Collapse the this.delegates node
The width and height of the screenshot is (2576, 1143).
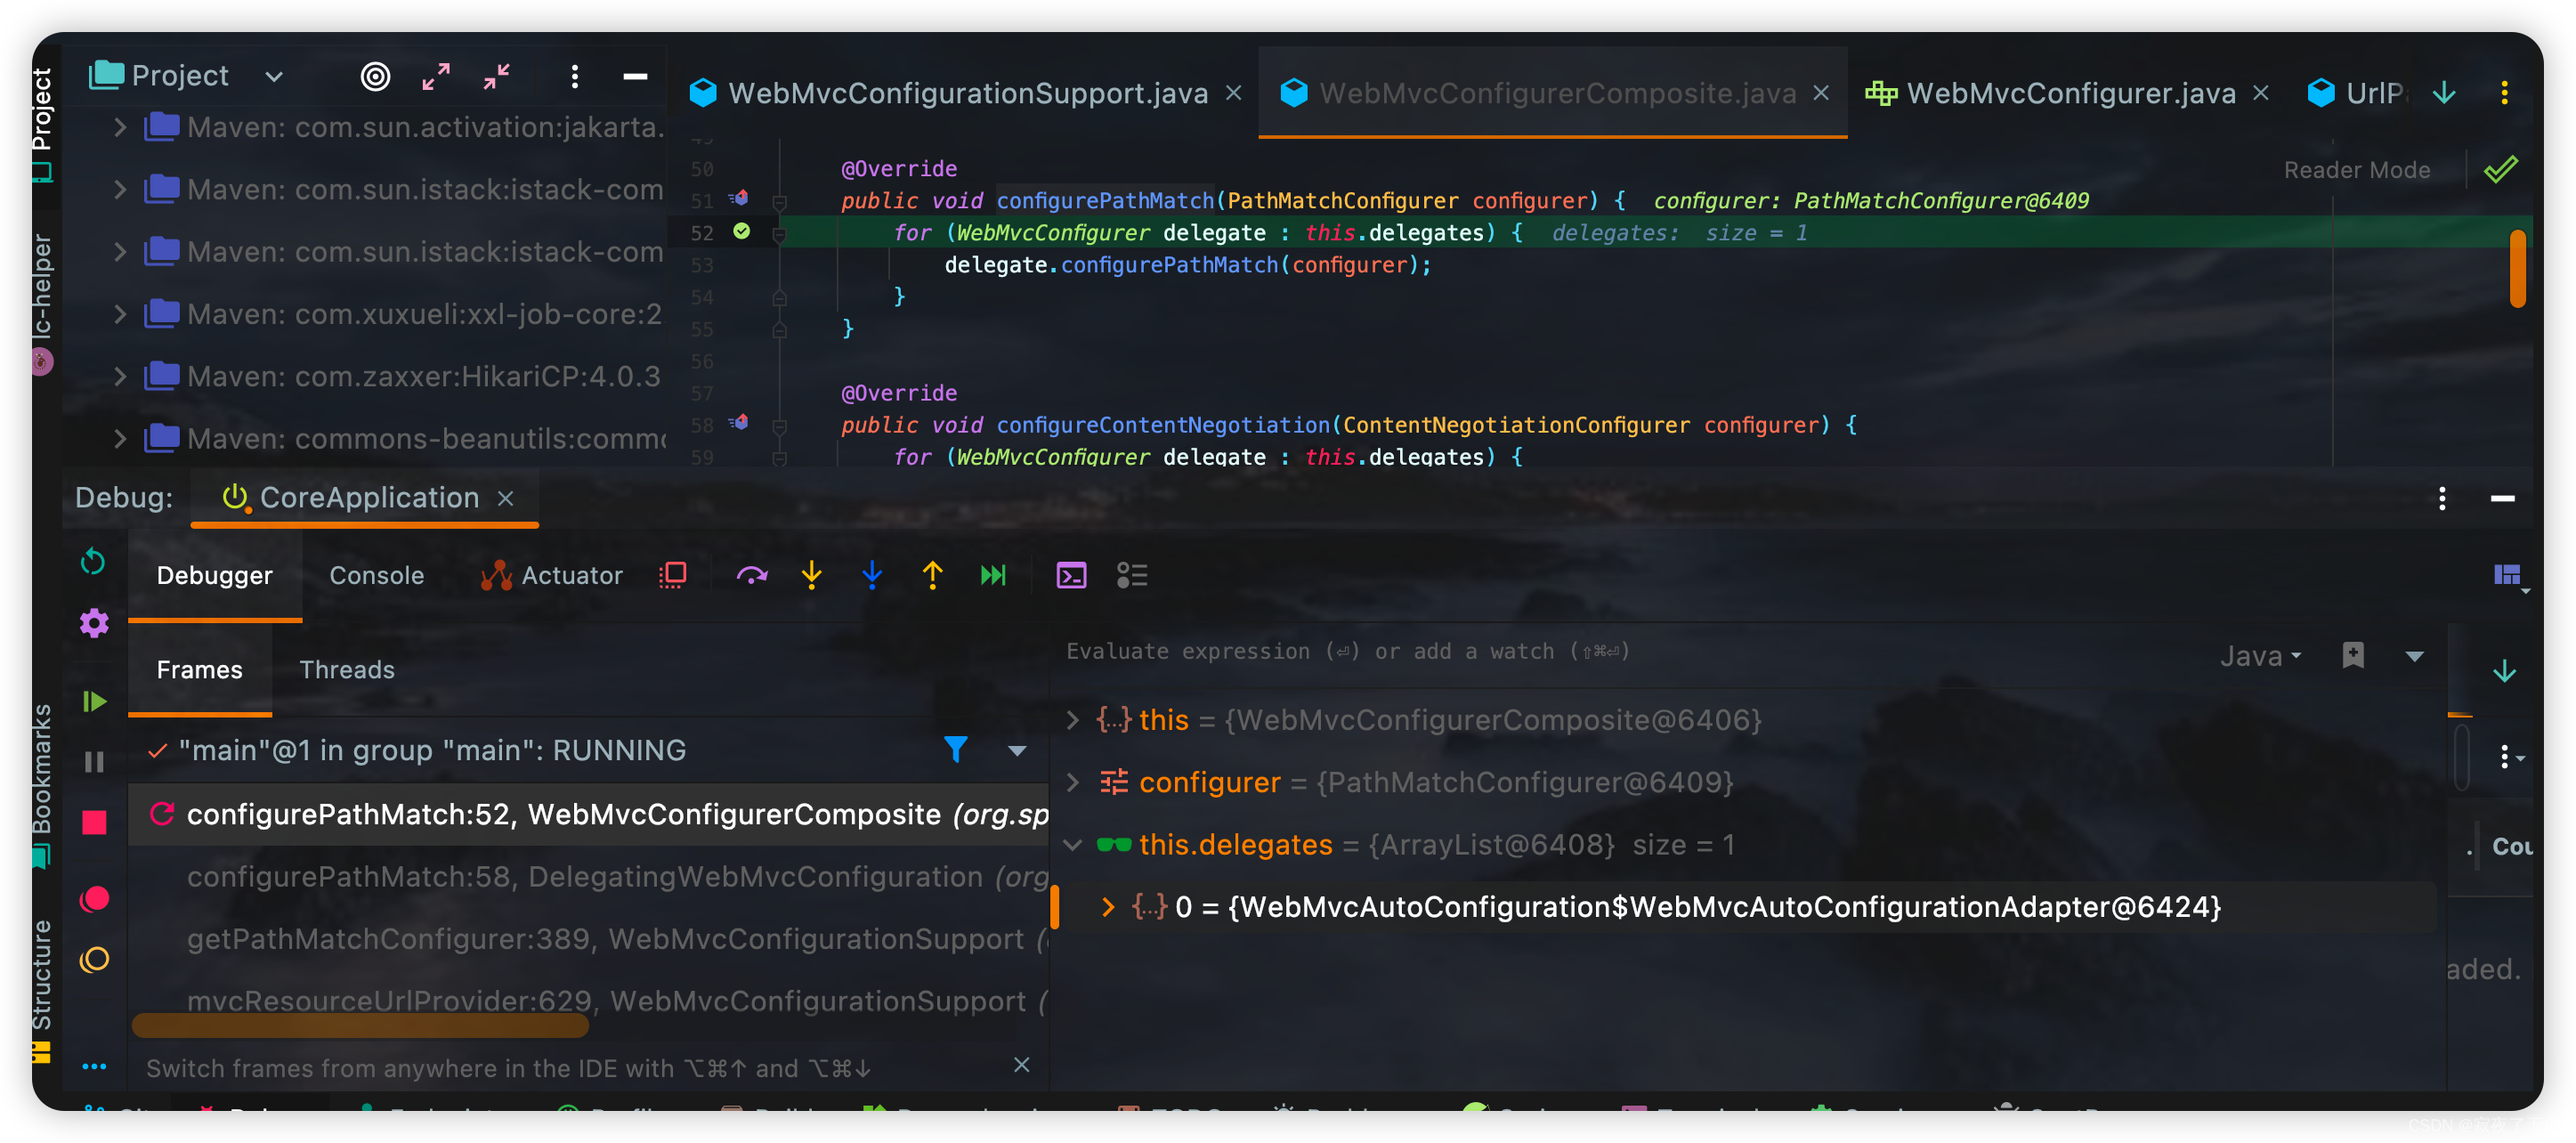1073,845
